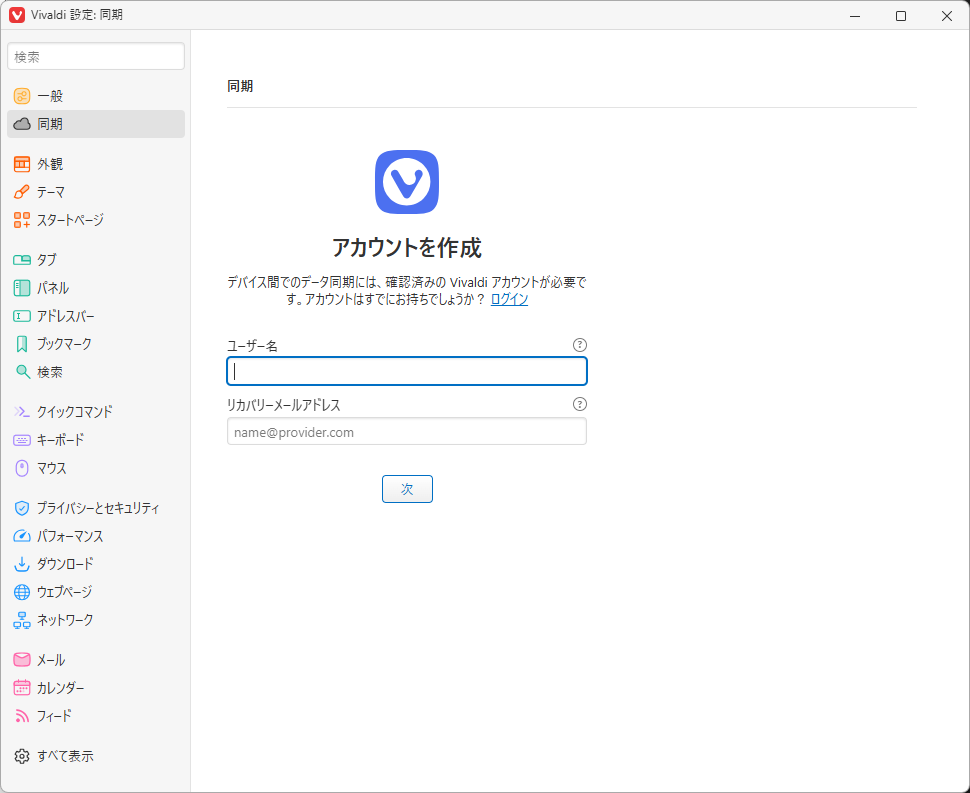970x793 pixels.
Task: Select the 同期 cloud icon
Action: tap(22, 124)
